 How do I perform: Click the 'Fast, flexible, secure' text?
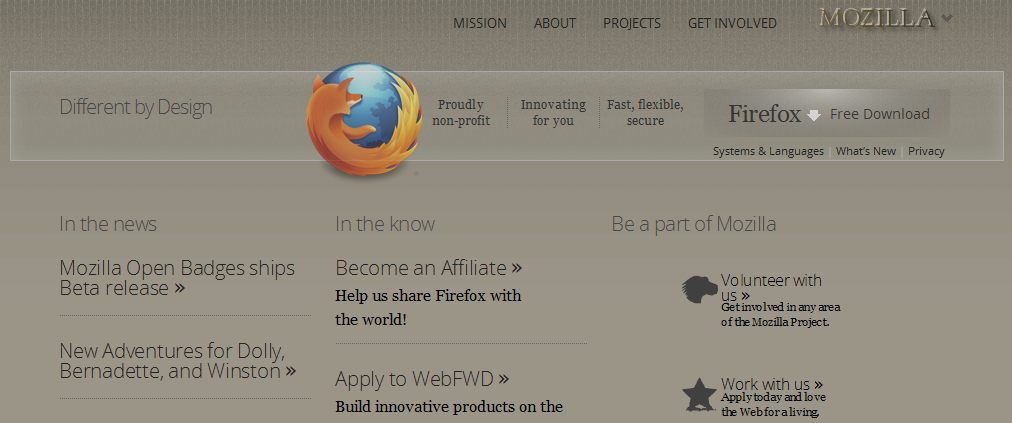point(645,112)
